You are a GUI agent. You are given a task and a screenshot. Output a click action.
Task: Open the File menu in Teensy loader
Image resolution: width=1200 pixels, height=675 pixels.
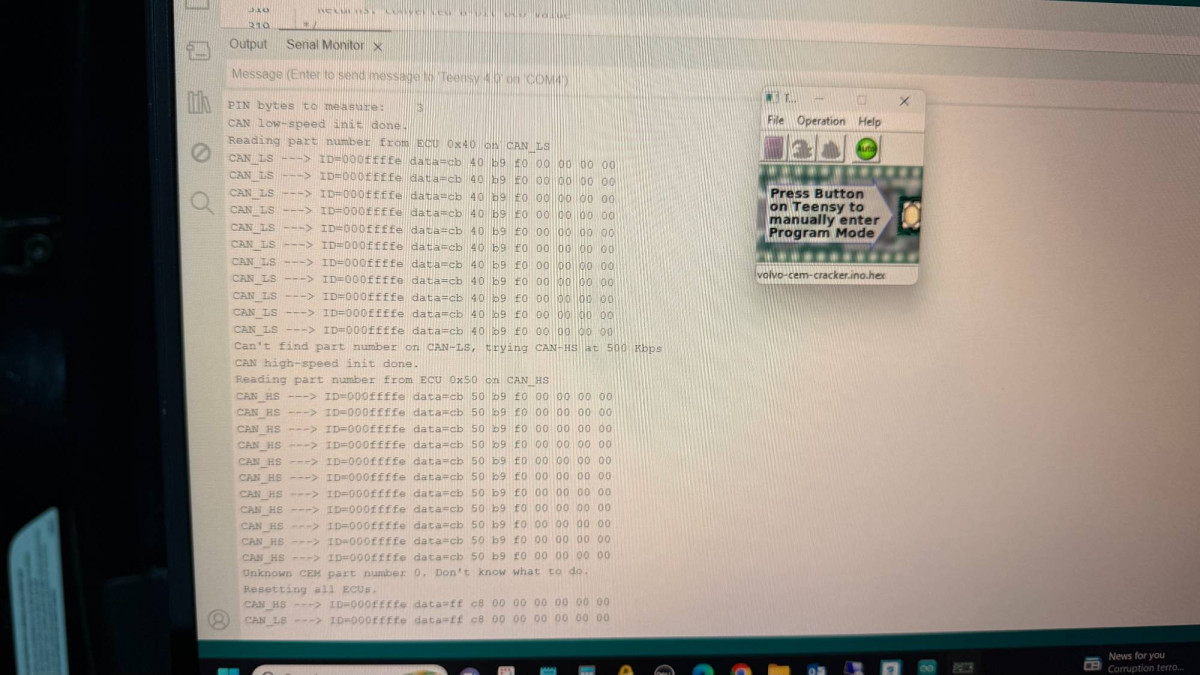(x=775, y=120)
